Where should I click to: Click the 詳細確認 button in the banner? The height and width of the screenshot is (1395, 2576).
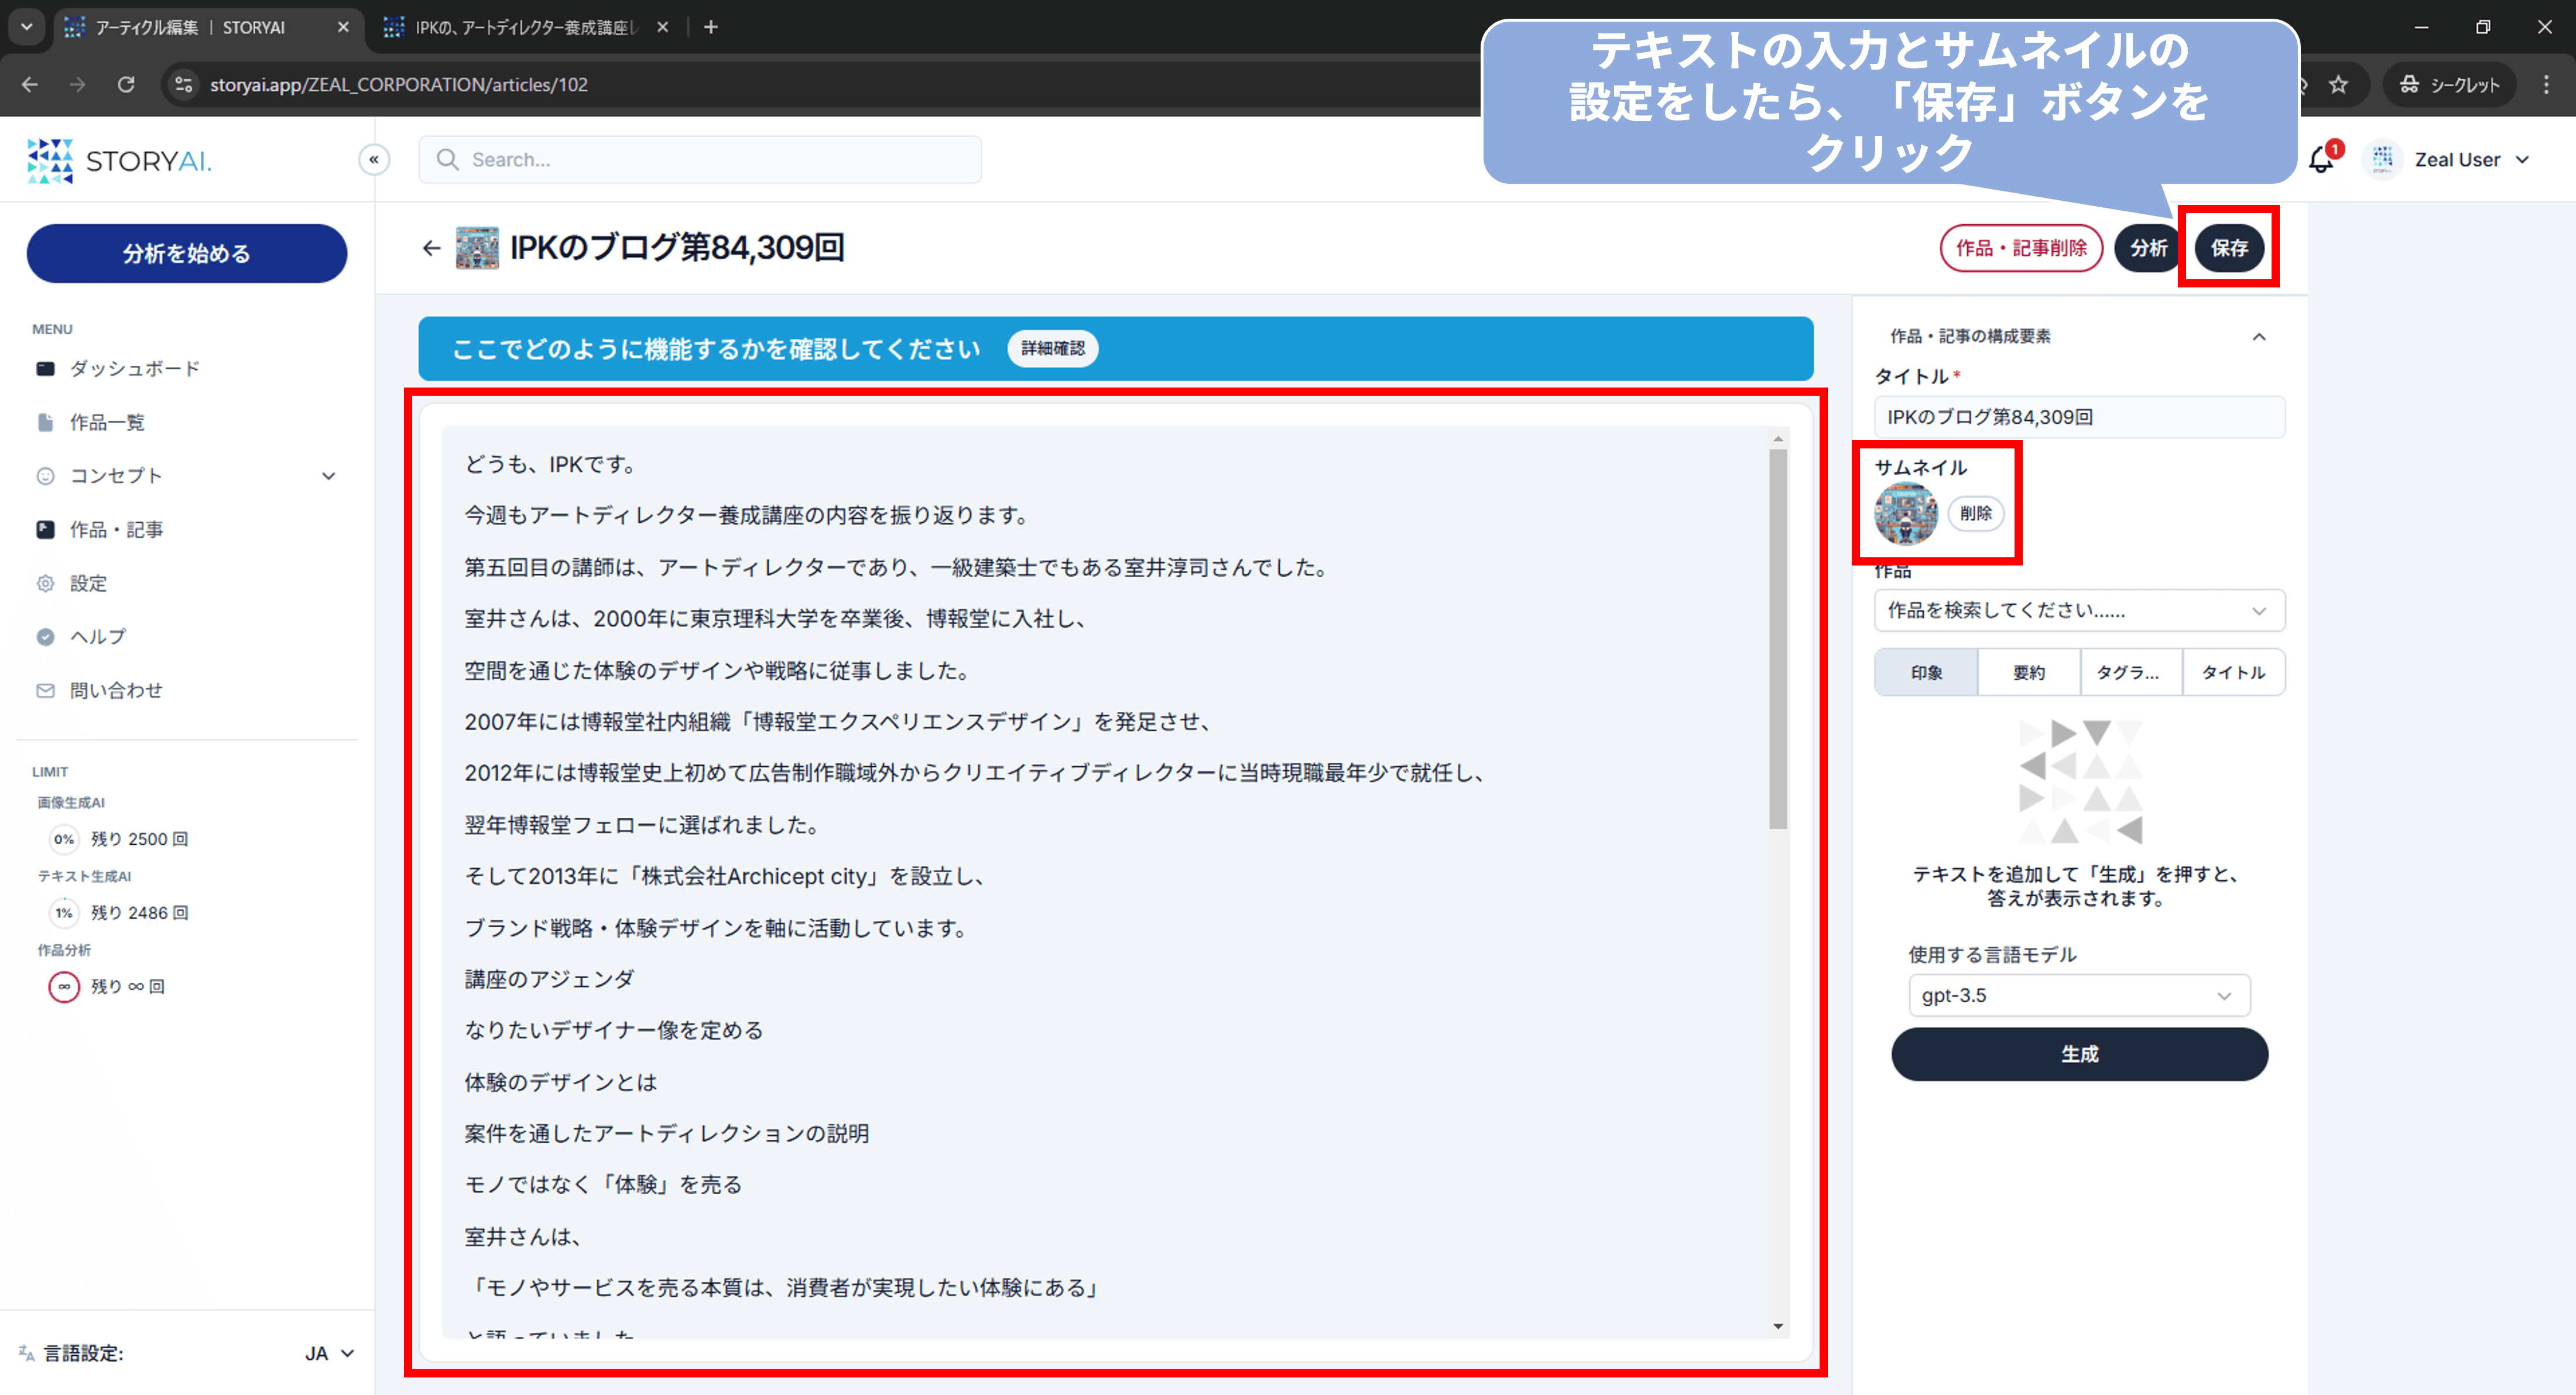(x=1052, y=349)
